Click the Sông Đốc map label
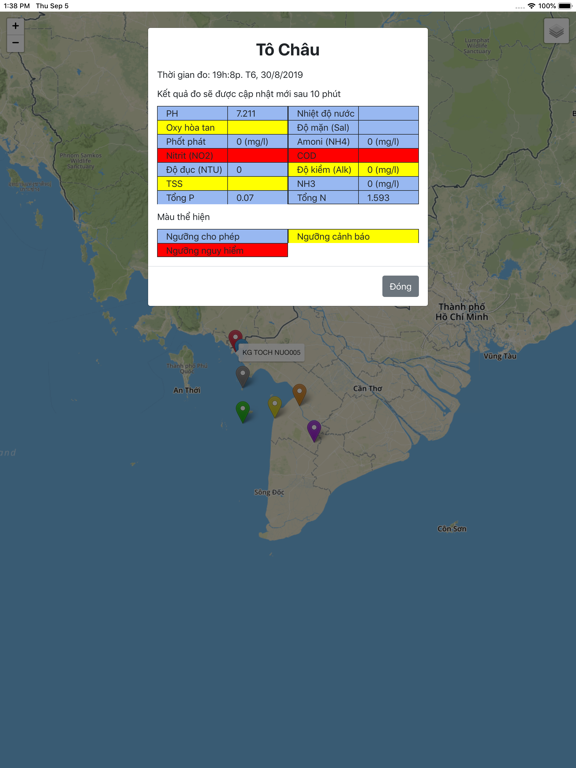Screen dimensions: 576x768 tap(269, 492)
